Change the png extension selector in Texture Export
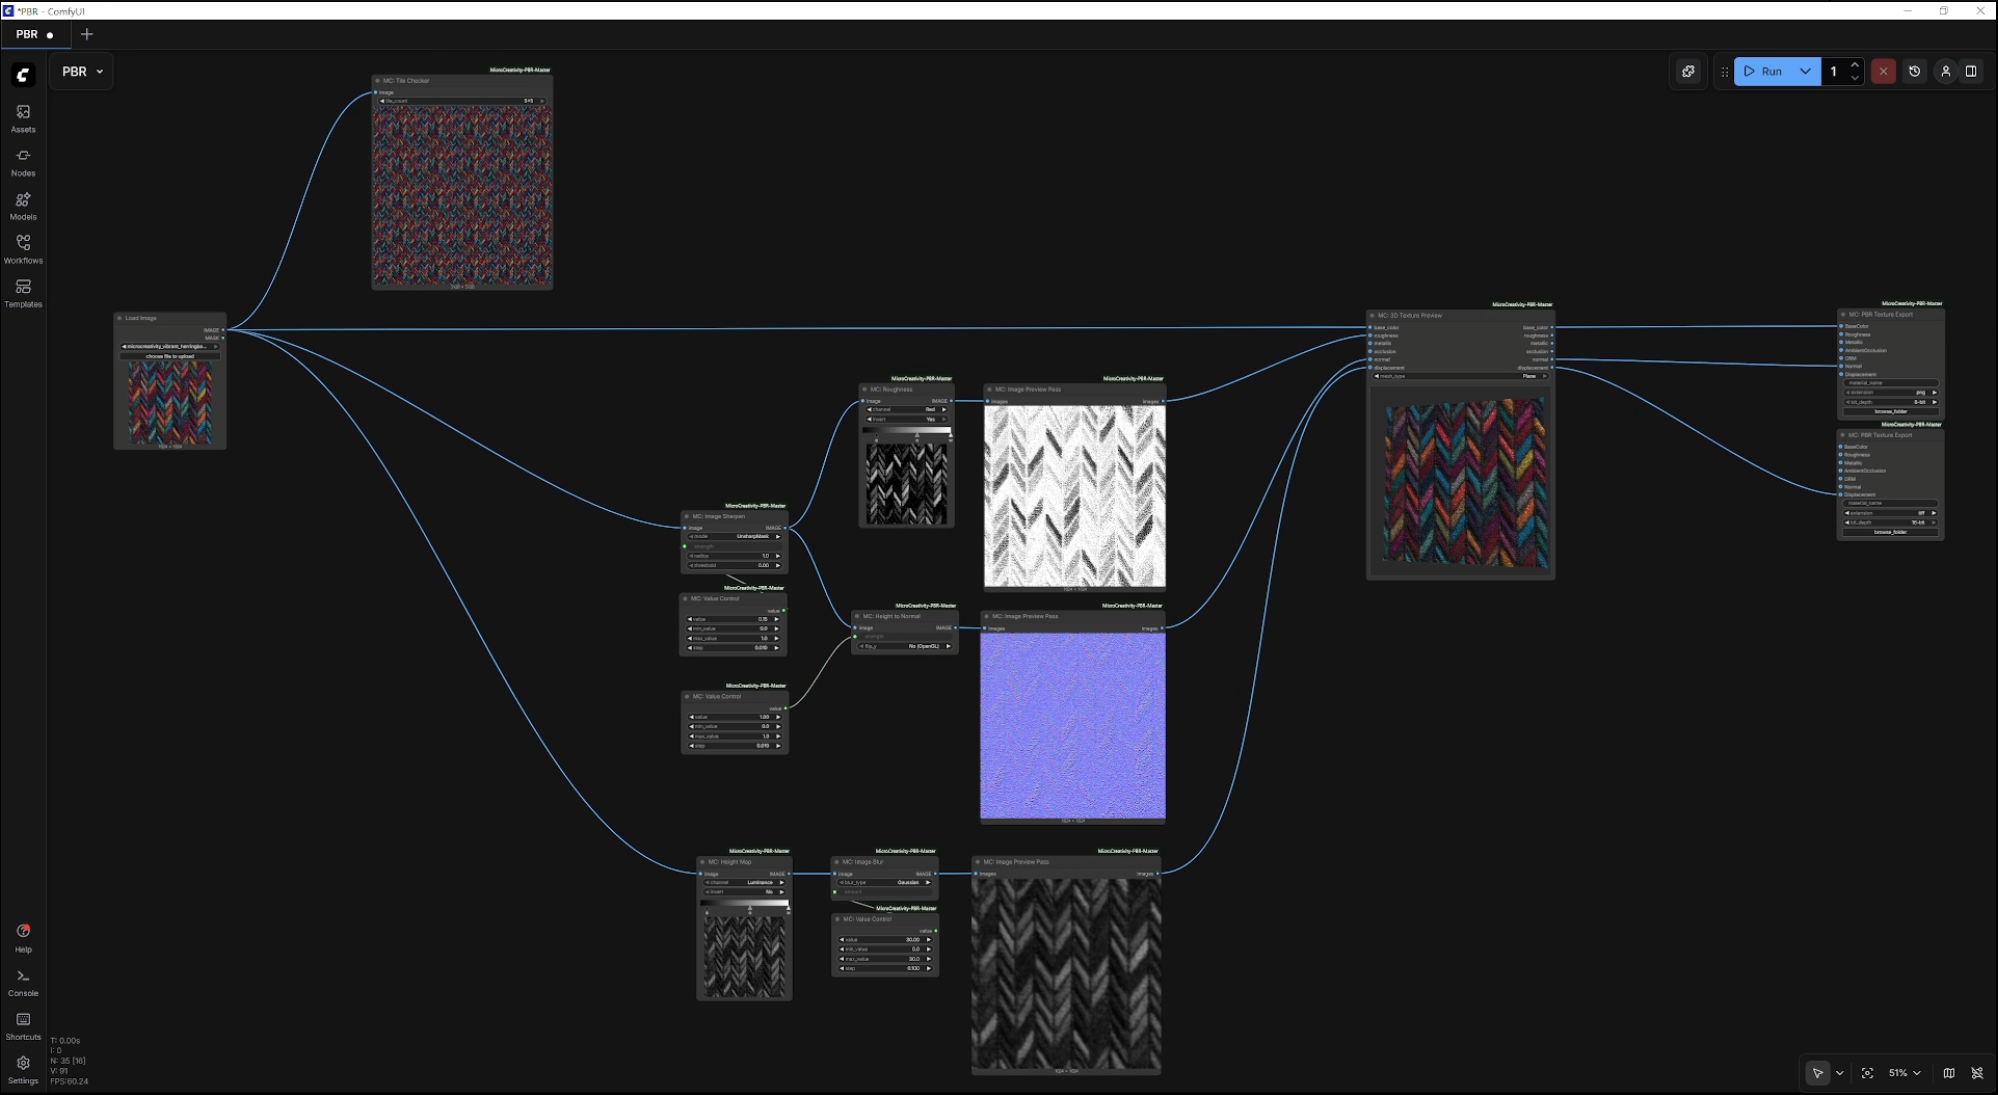1998x1095 pixels. click(1890, 392)
